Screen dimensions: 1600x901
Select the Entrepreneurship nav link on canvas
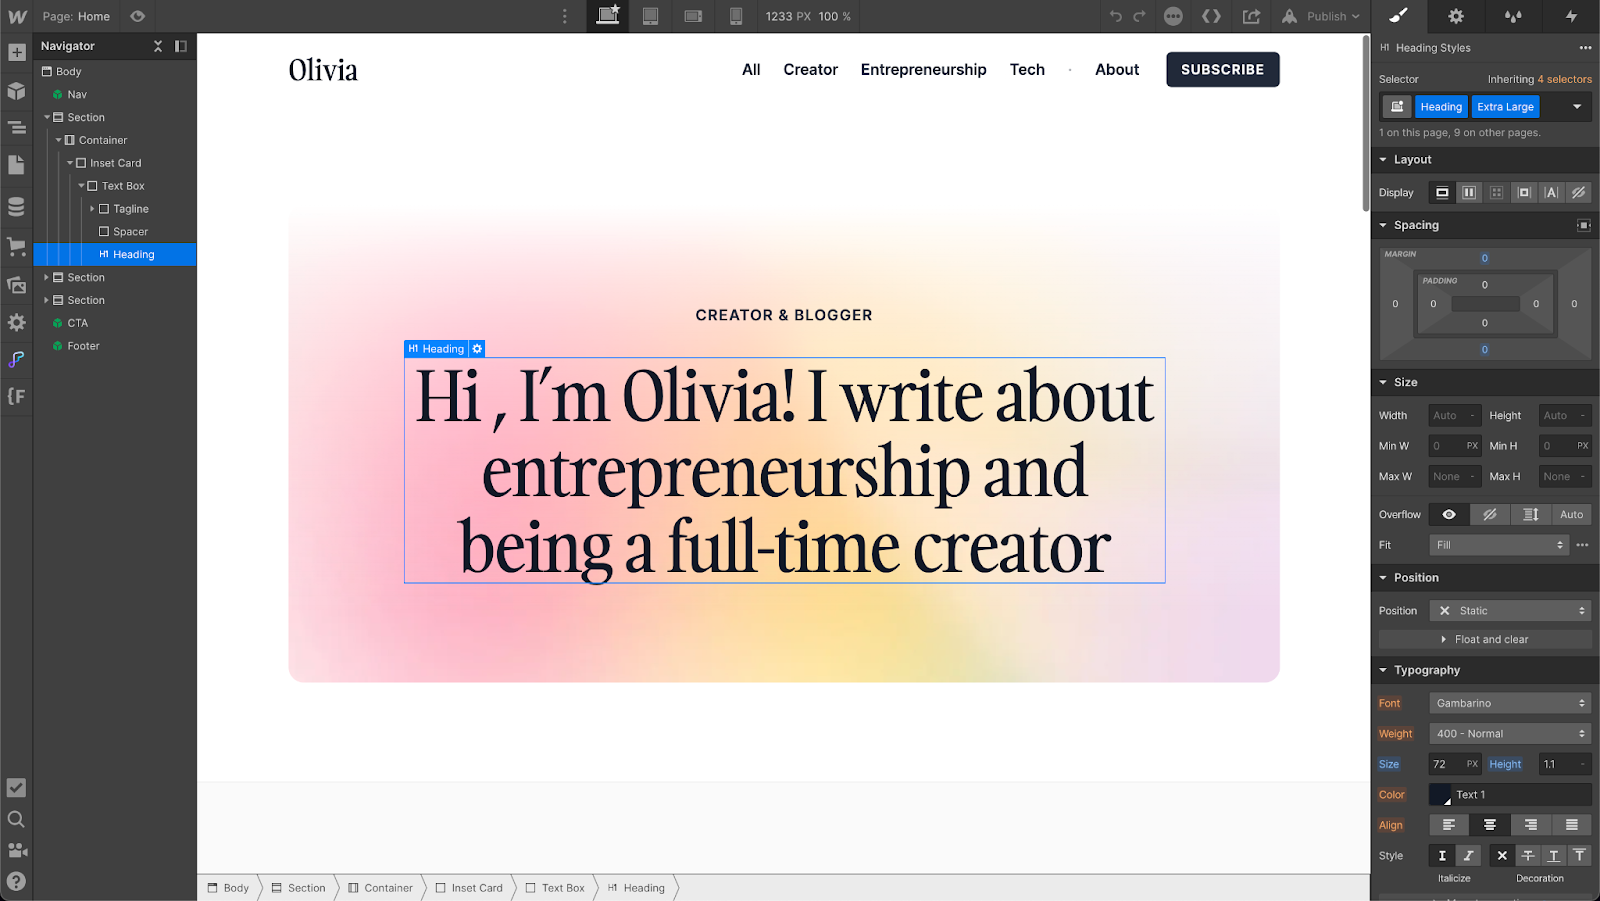point(923,69)
